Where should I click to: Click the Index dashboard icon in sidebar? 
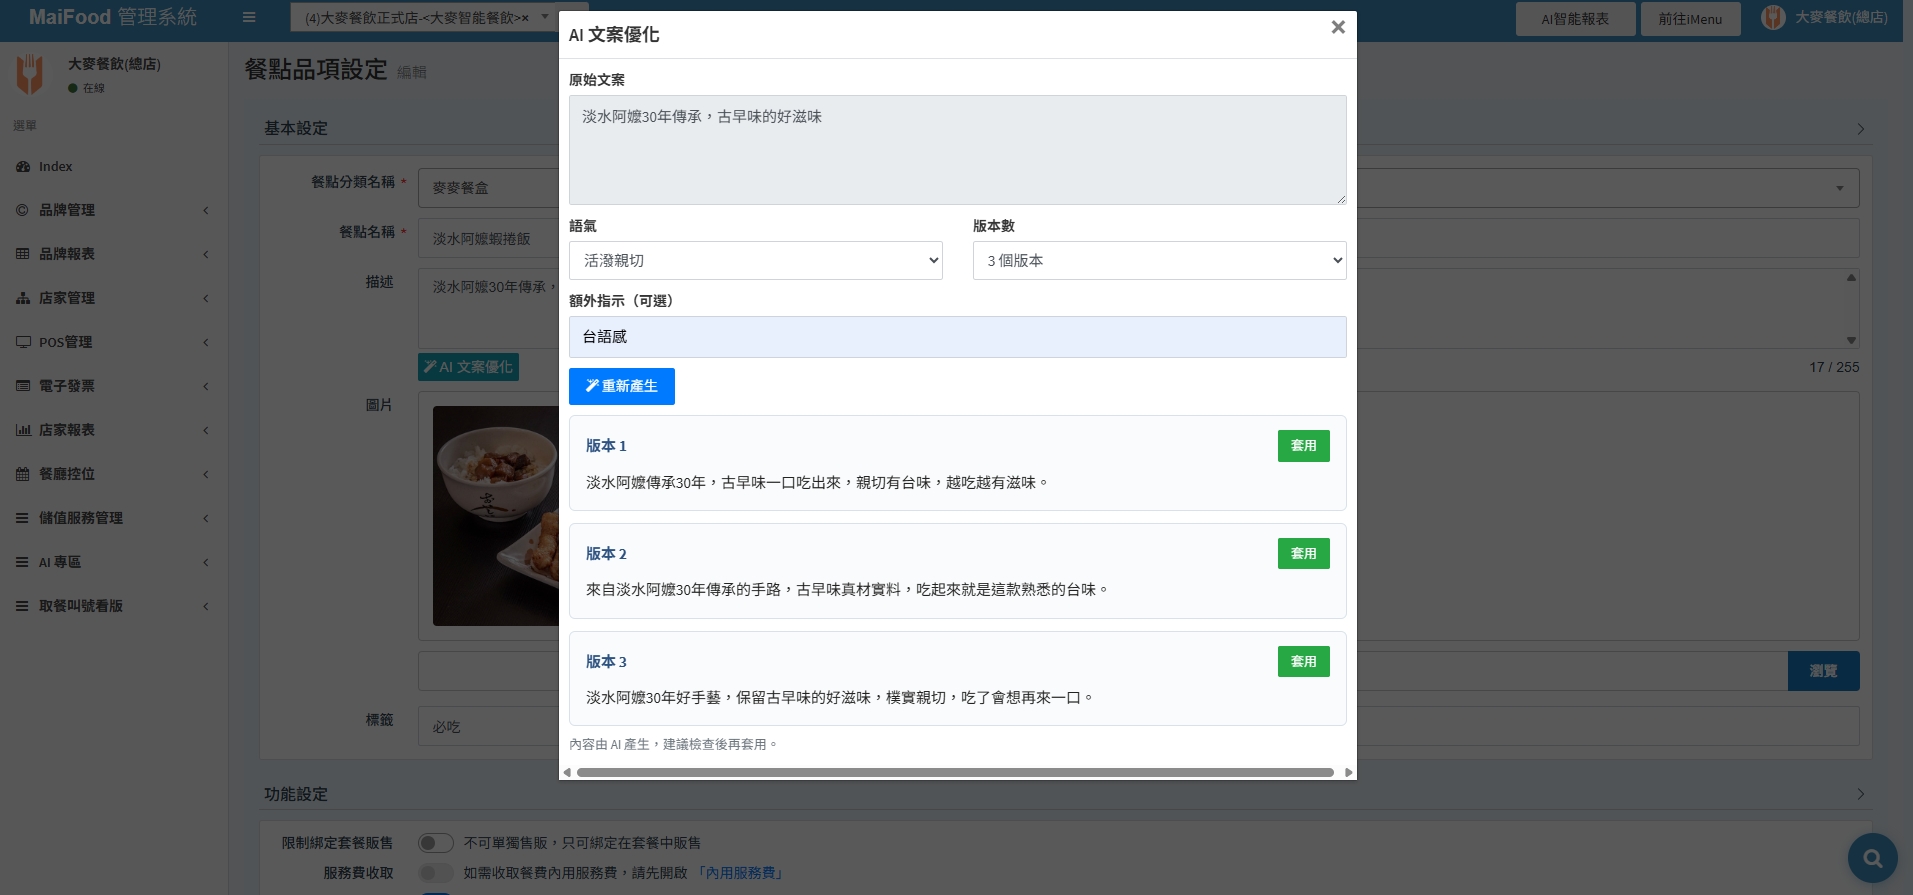(x=22, y=167)
